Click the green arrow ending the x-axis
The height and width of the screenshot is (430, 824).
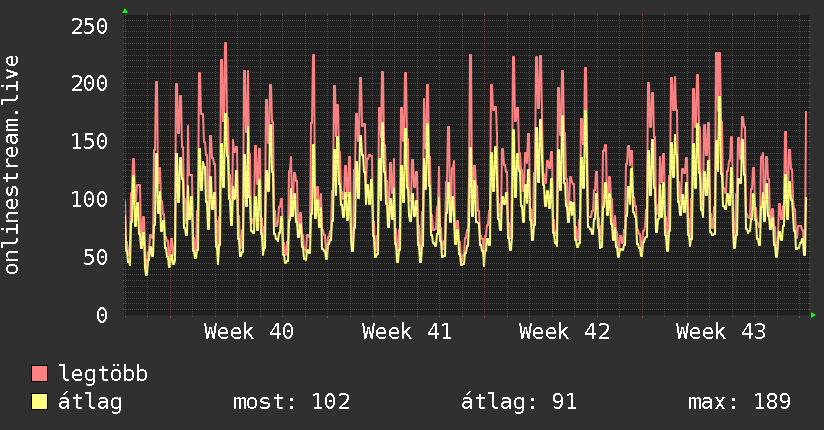point(813,315)
